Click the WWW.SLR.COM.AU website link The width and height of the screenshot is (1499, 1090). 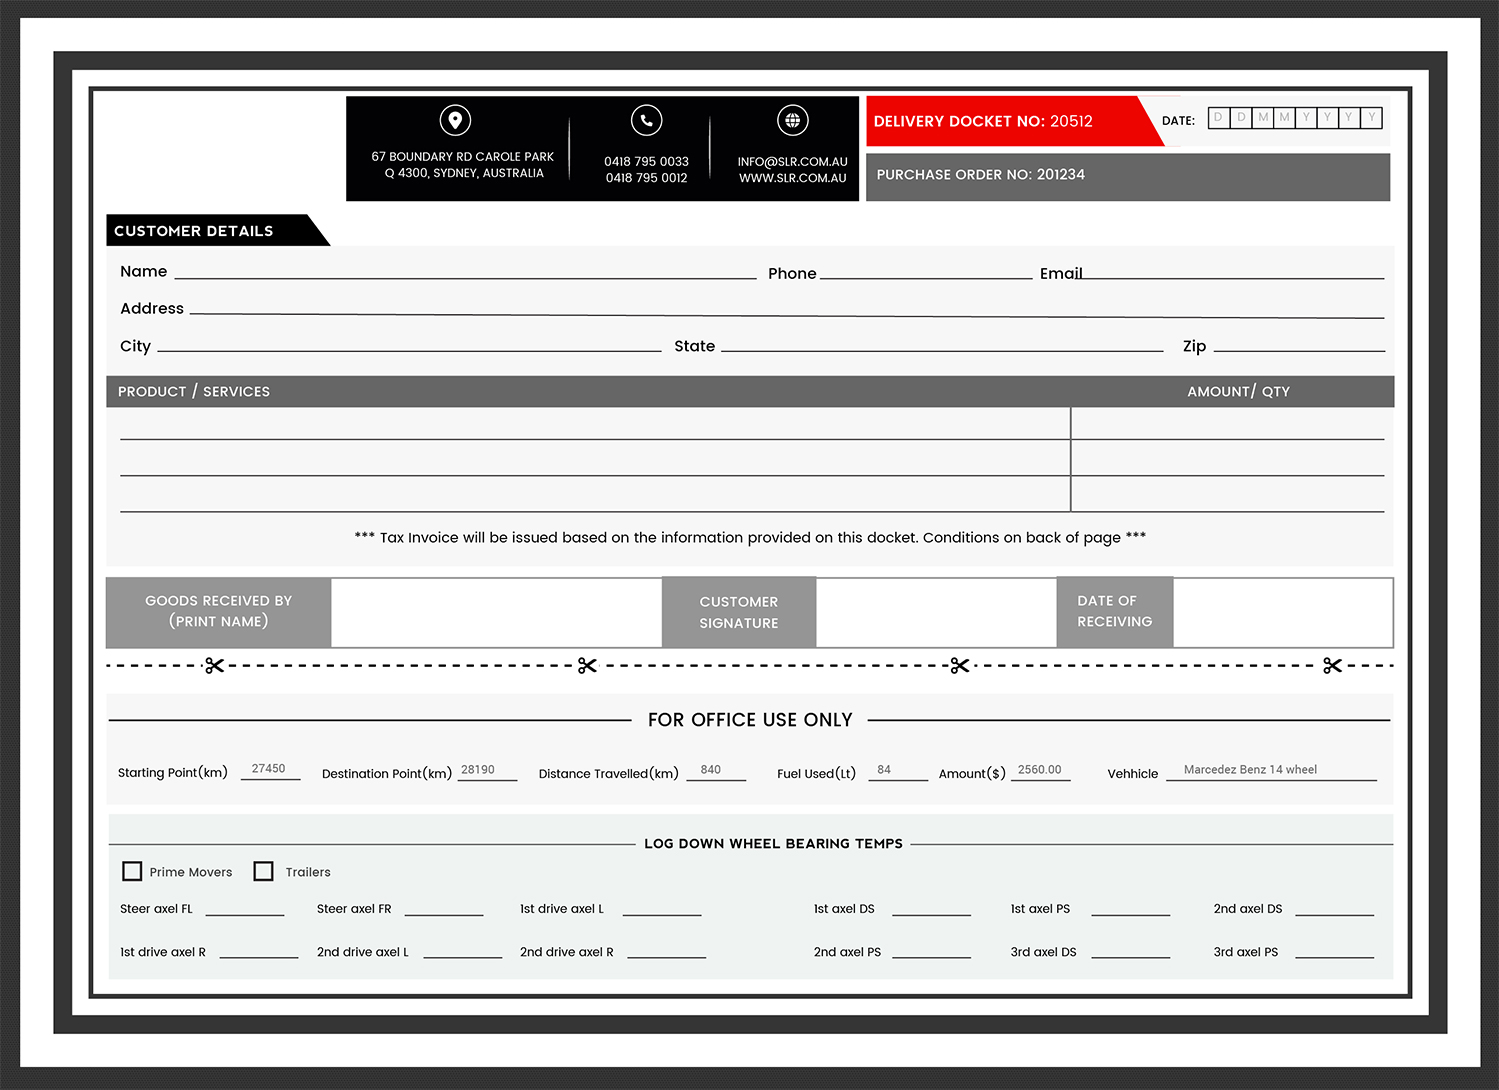pyautogui.click(x=792, y=178)
